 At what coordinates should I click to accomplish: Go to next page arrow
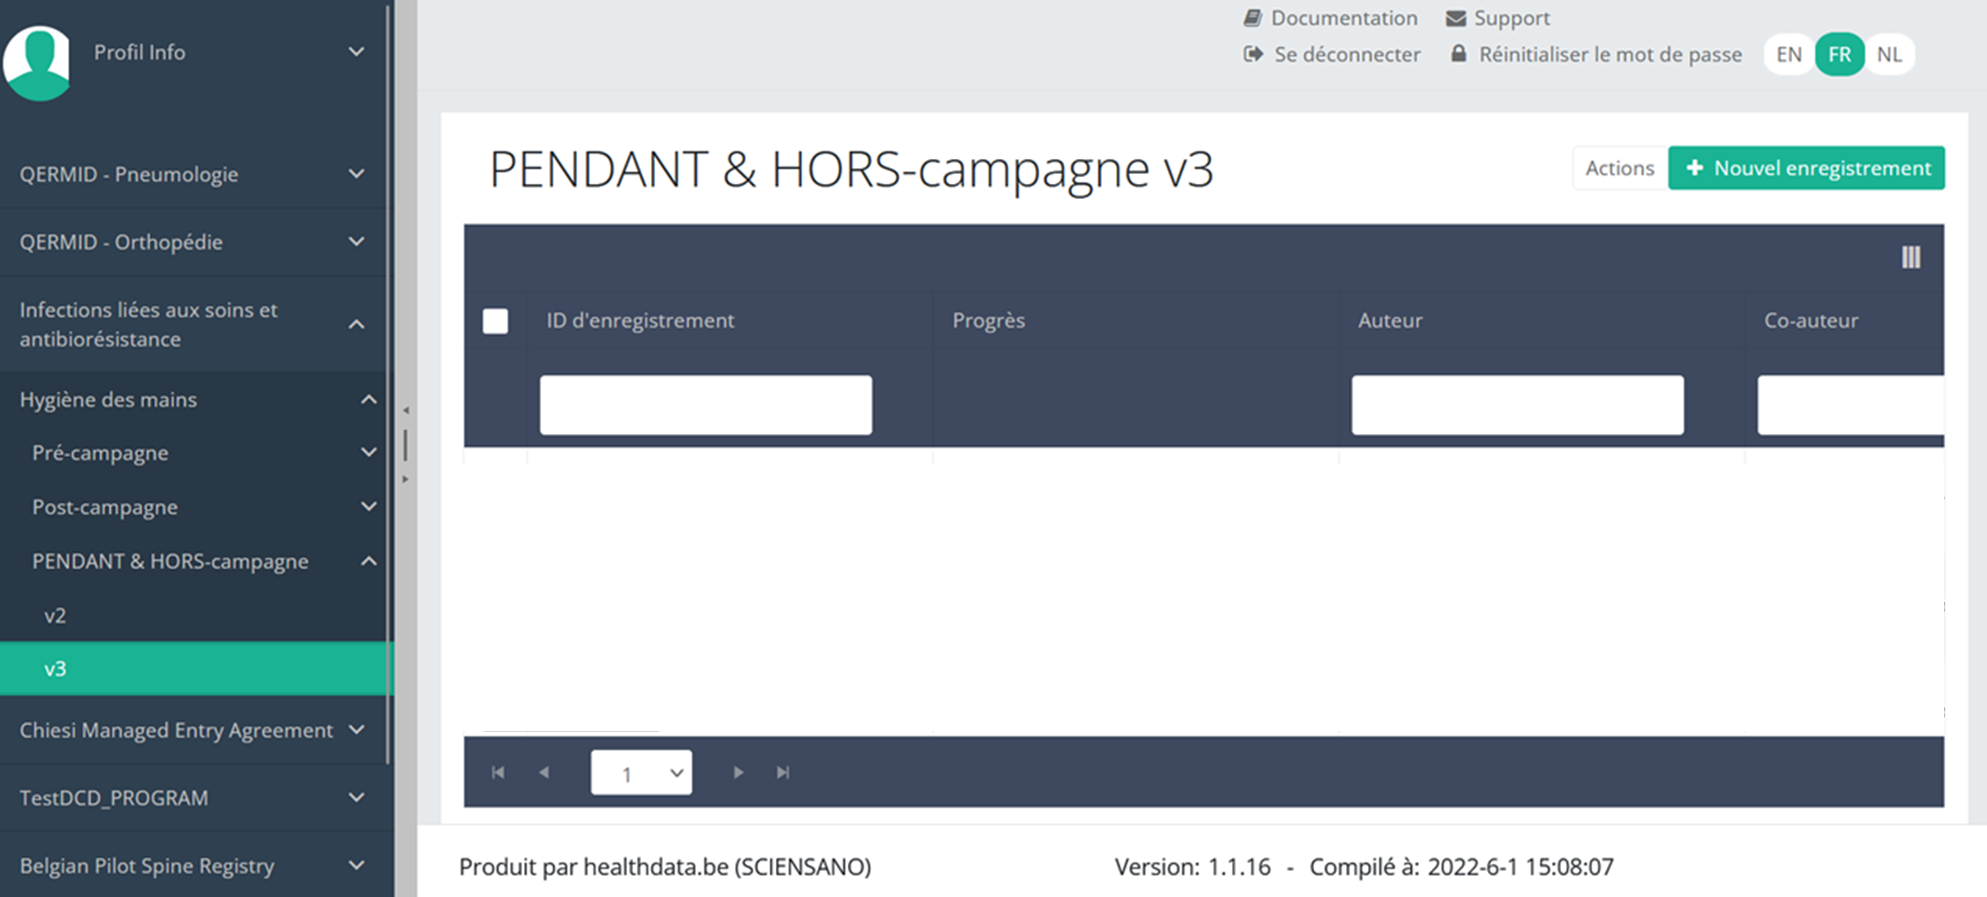point(738,772)
